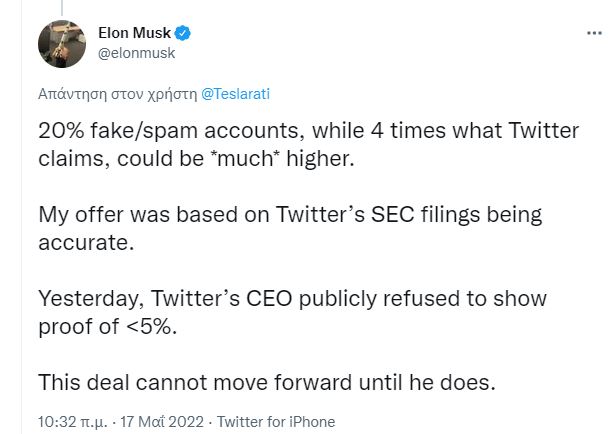Click the 17 Μαϊ 2022 date
The width and height of the screenshot is (614, 434).
click(x=161, y=421)
